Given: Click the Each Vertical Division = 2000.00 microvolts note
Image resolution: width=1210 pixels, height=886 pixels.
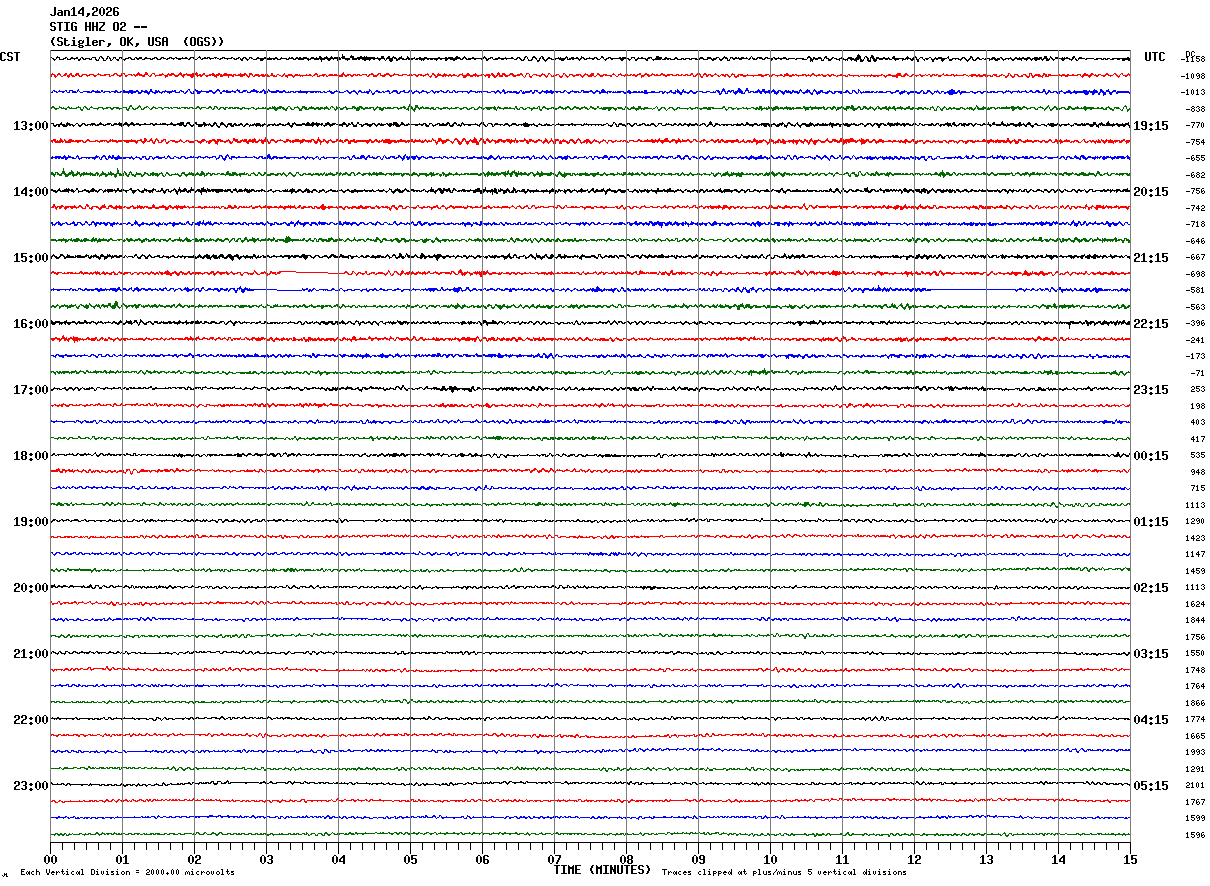Looking at the screenshot, I should [127, 872].
